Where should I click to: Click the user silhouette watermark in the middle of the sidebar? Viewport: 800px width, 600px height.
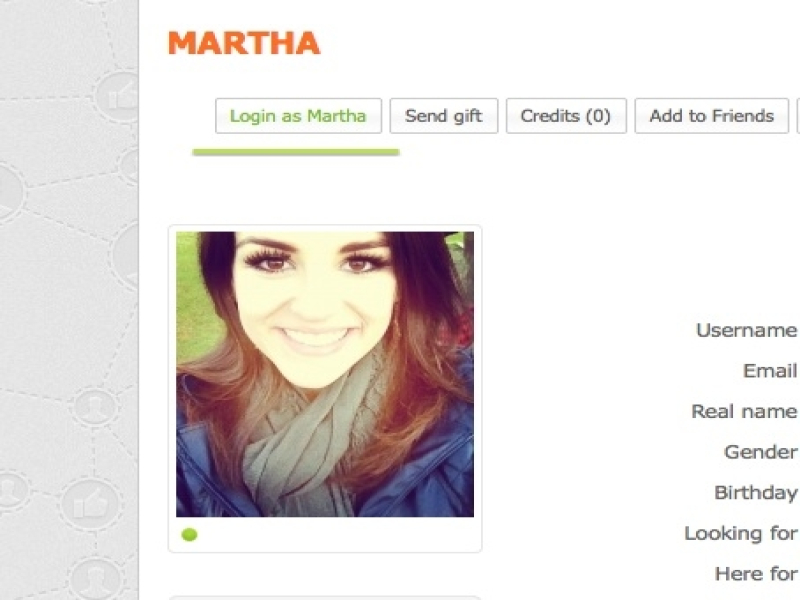point(95,405)
